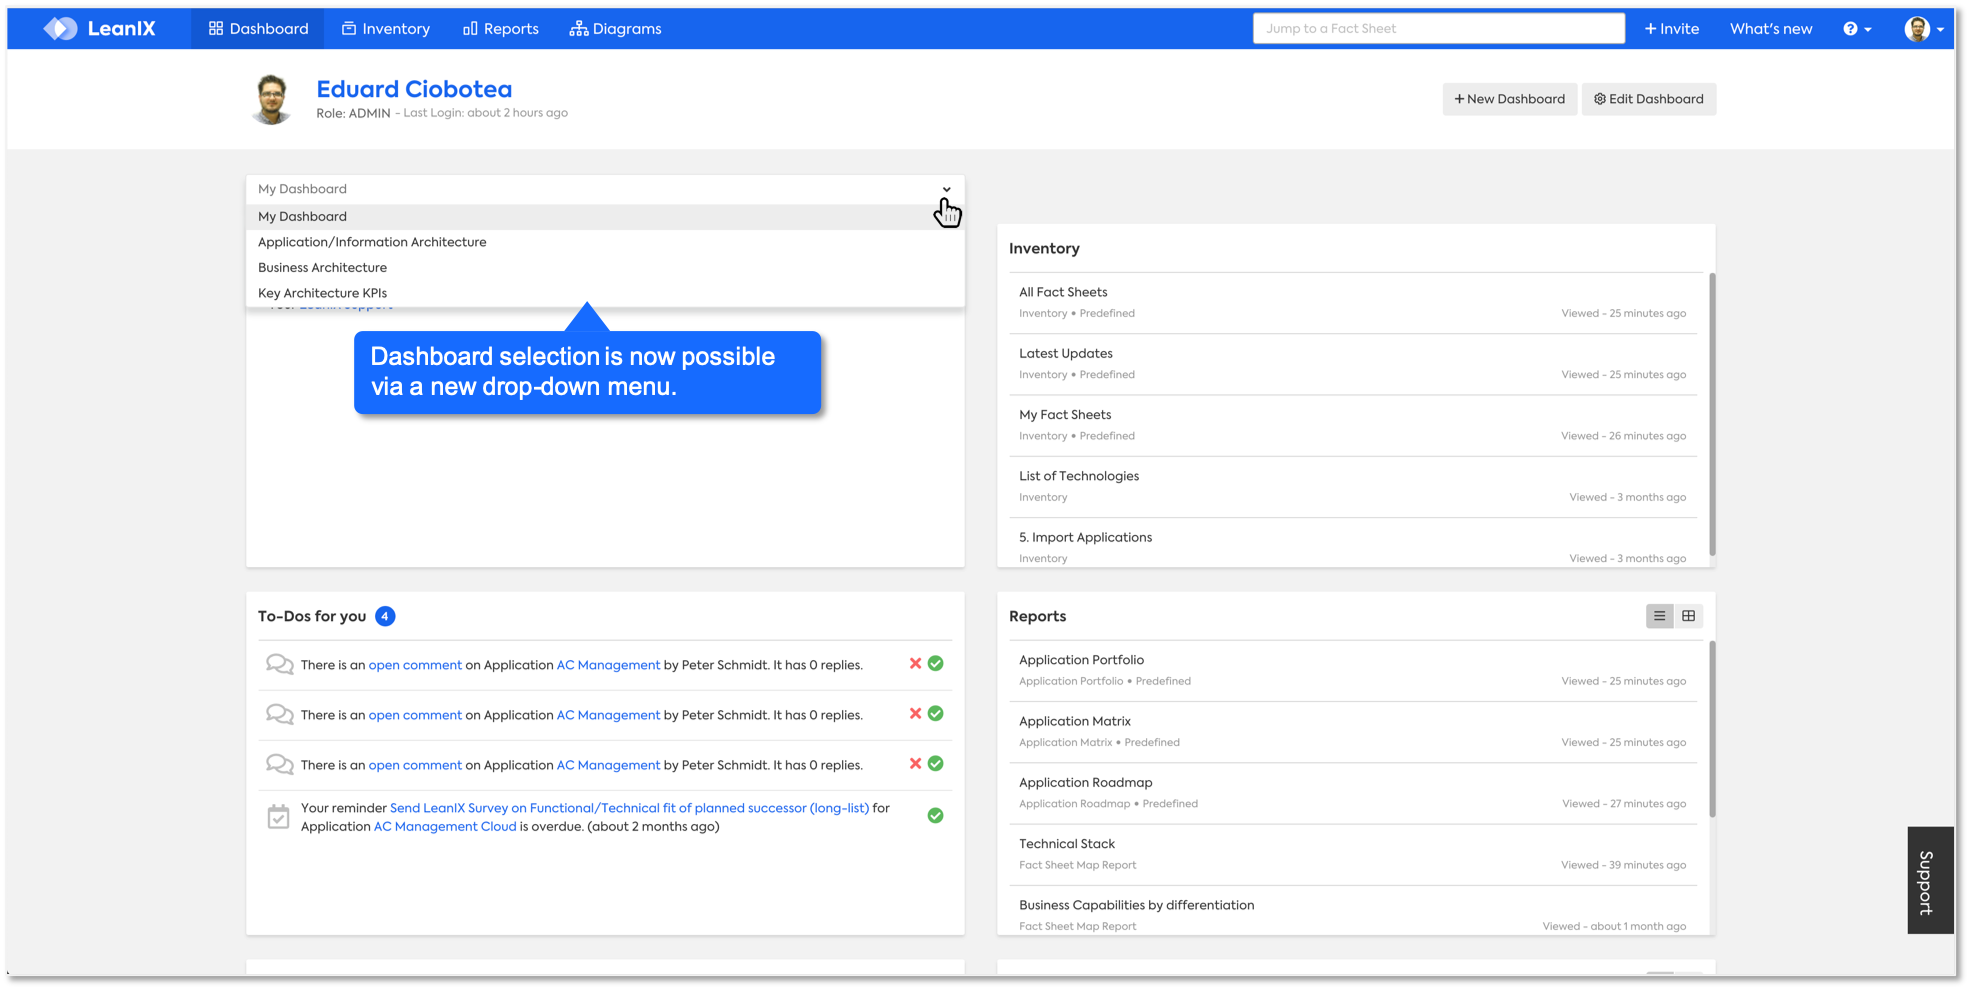Viewport: 1968px width, 987px height.
Task: Click the comment icon of first to-do
Action: 279,665
